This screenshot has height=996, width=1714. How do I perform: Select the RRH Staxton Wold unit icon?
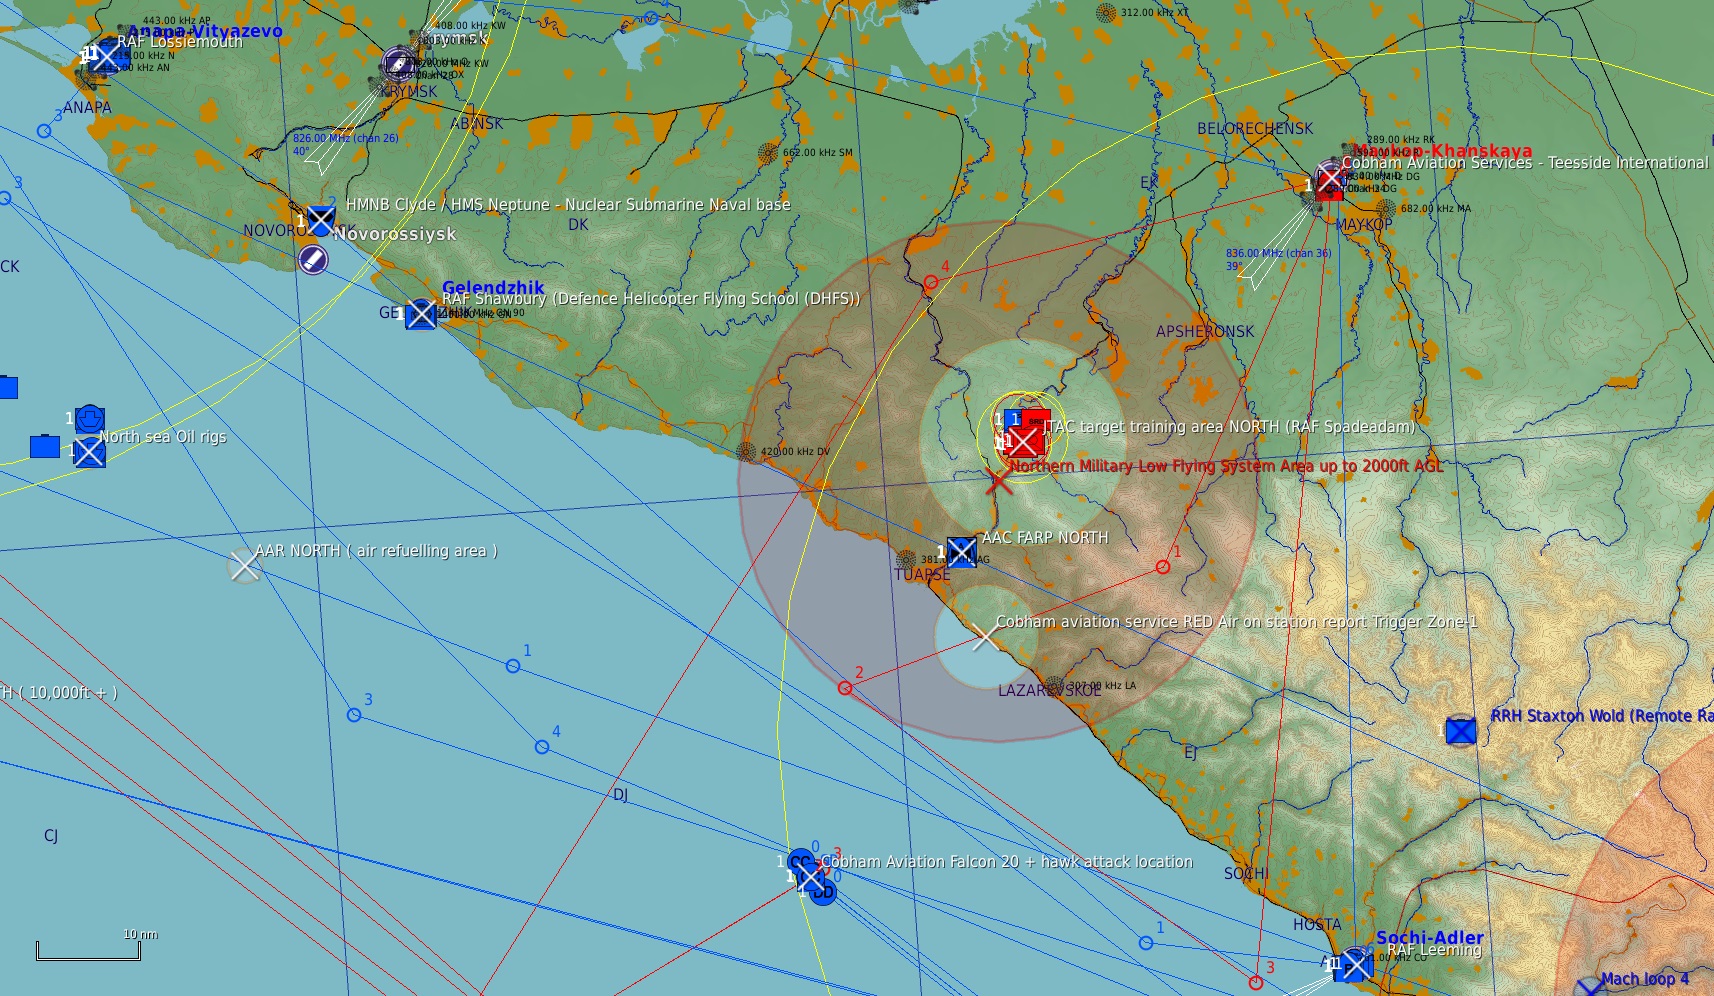tap(1460, 731)
